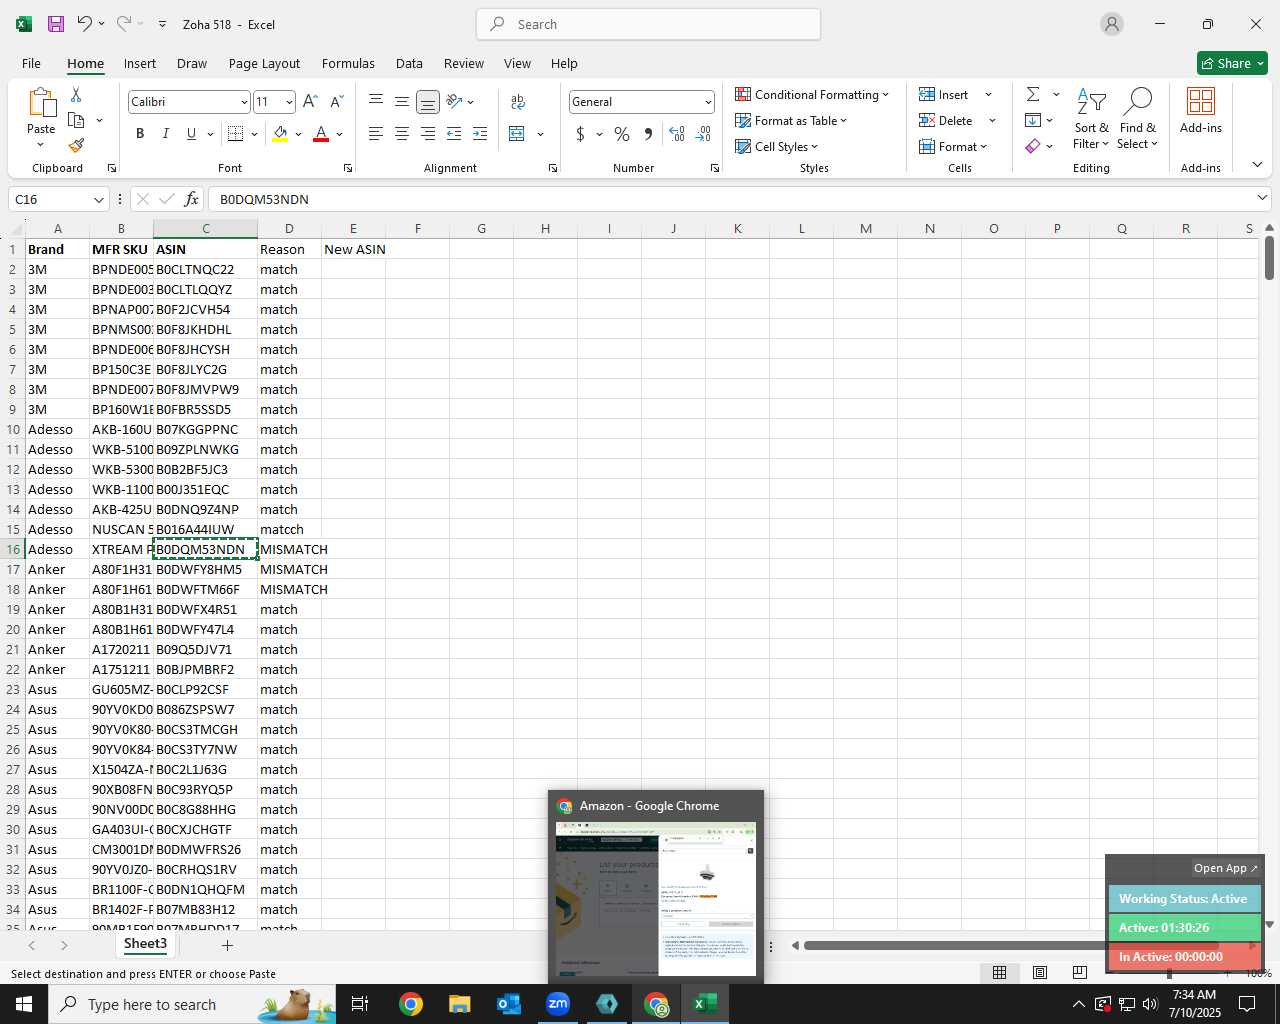Open Format as Table menu
The image size is (1280, 1024).
click(x=791, y=121)
